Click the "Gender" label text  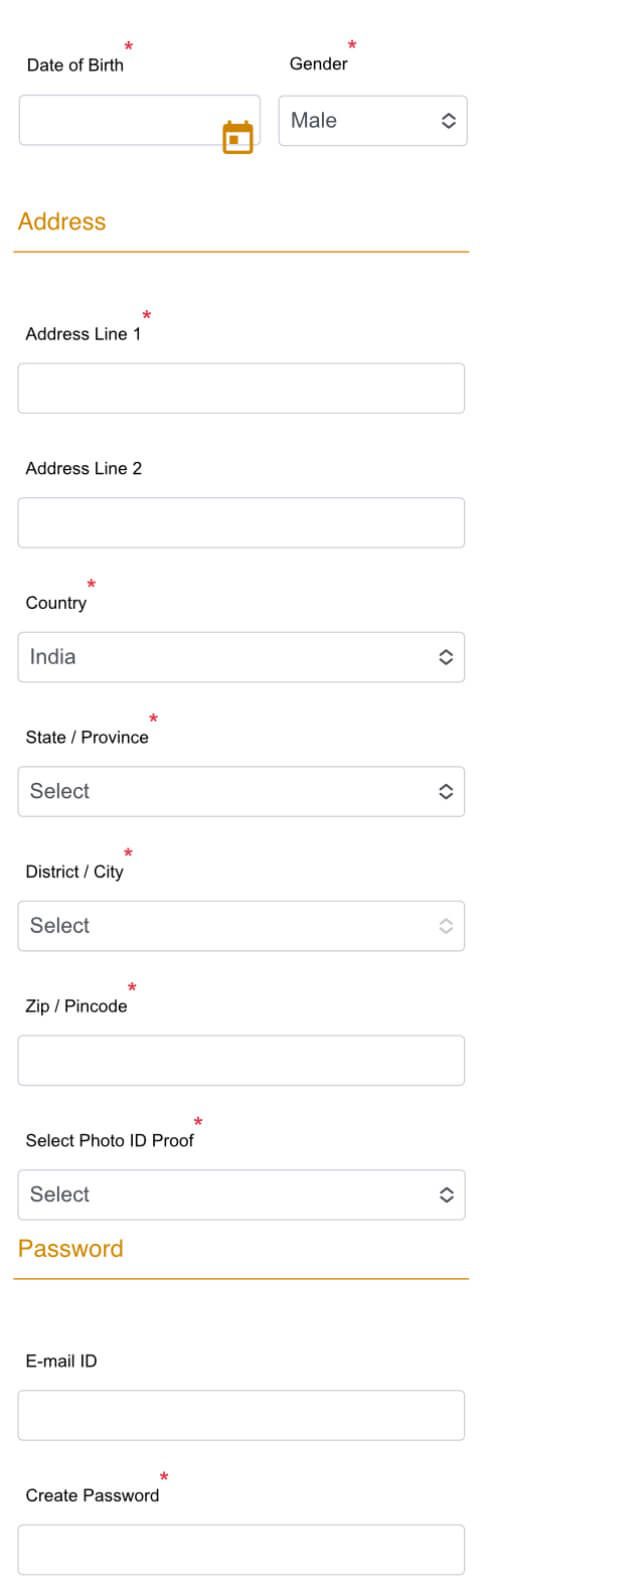[x=318, y=64]
